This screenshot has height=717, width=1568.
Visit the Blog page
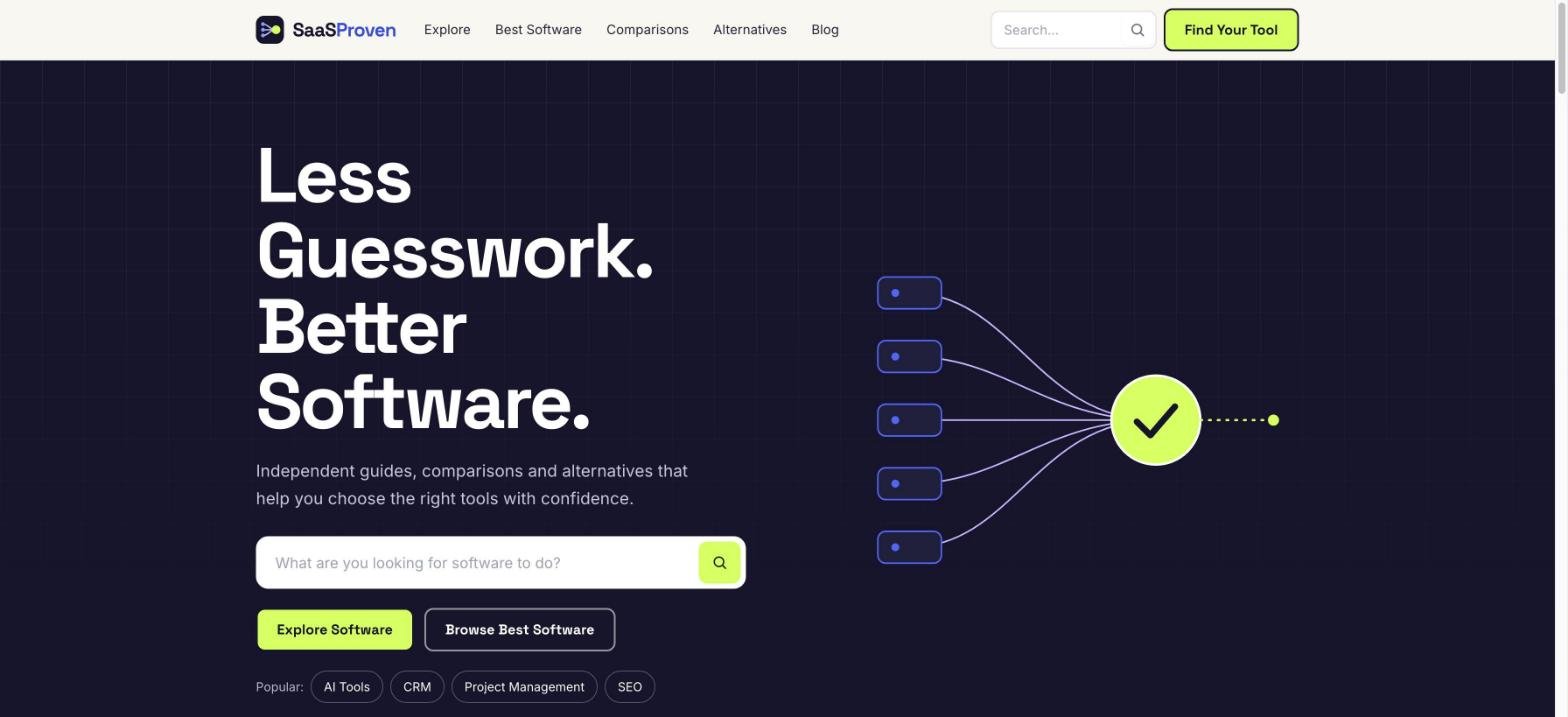(825, 30)
